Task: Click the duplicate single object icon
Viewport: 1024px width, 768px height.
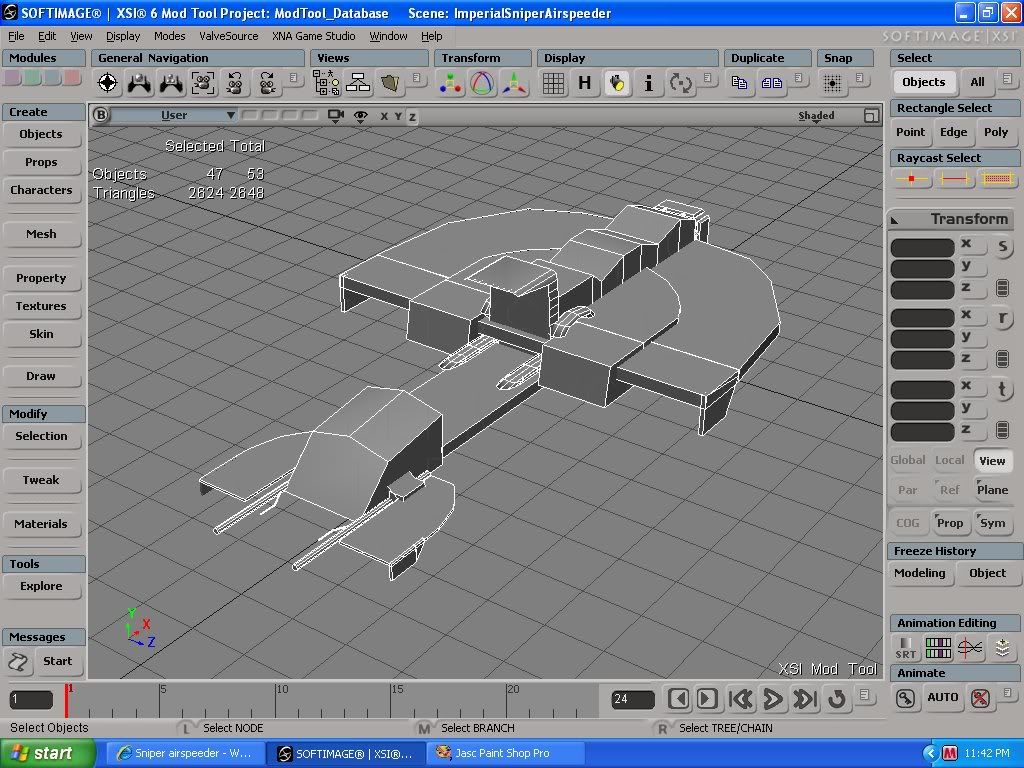Action: [739, 83]
